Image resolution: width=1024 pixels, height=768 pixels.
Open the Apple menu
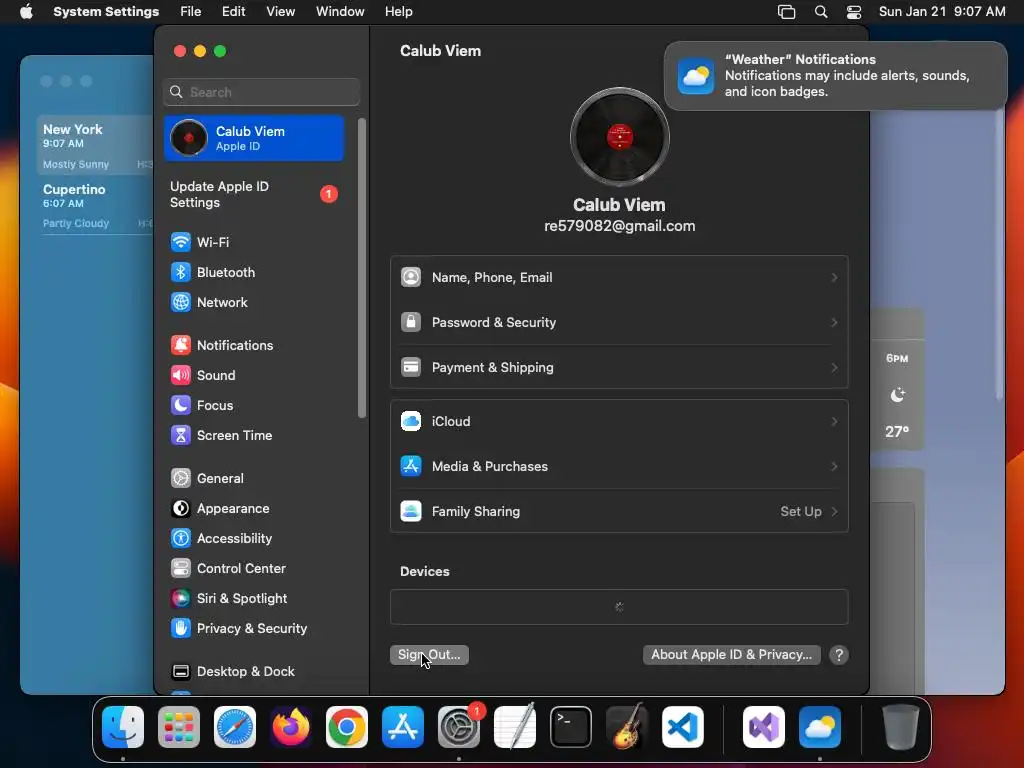pos(26,12)
